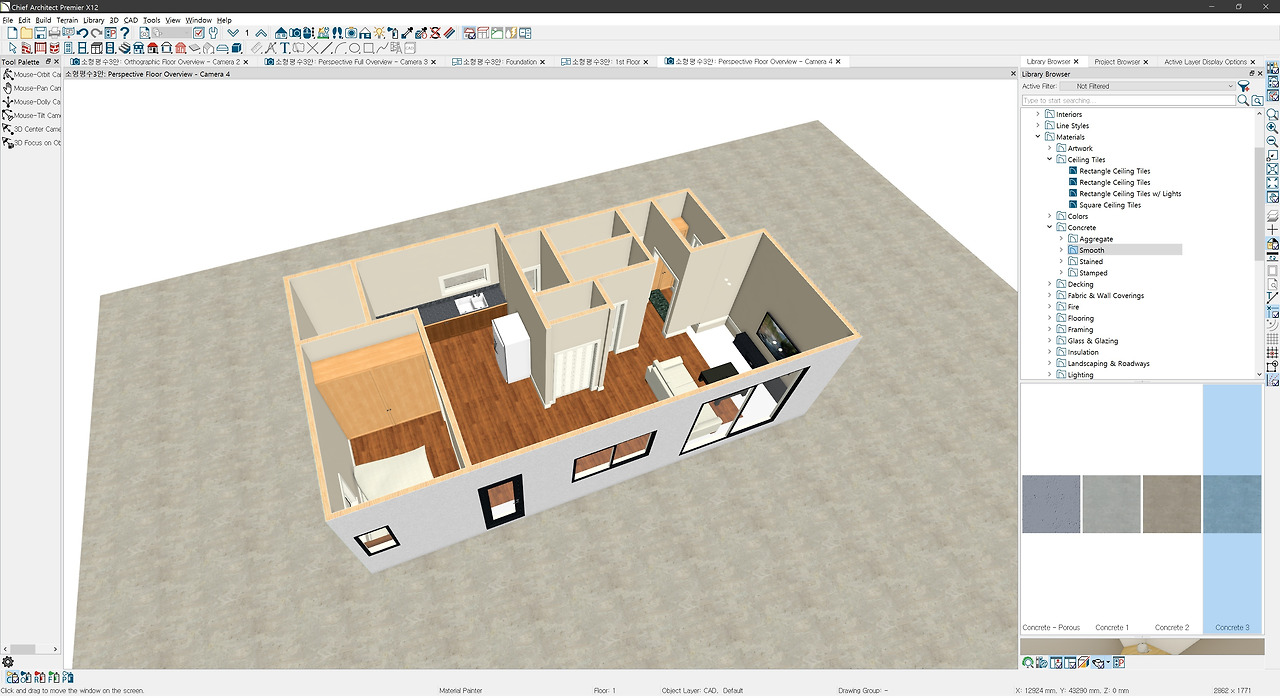Viewport: 1280px width, 698px height.
Task: Click the wrench Preferences icon
Action: (213, 33)
